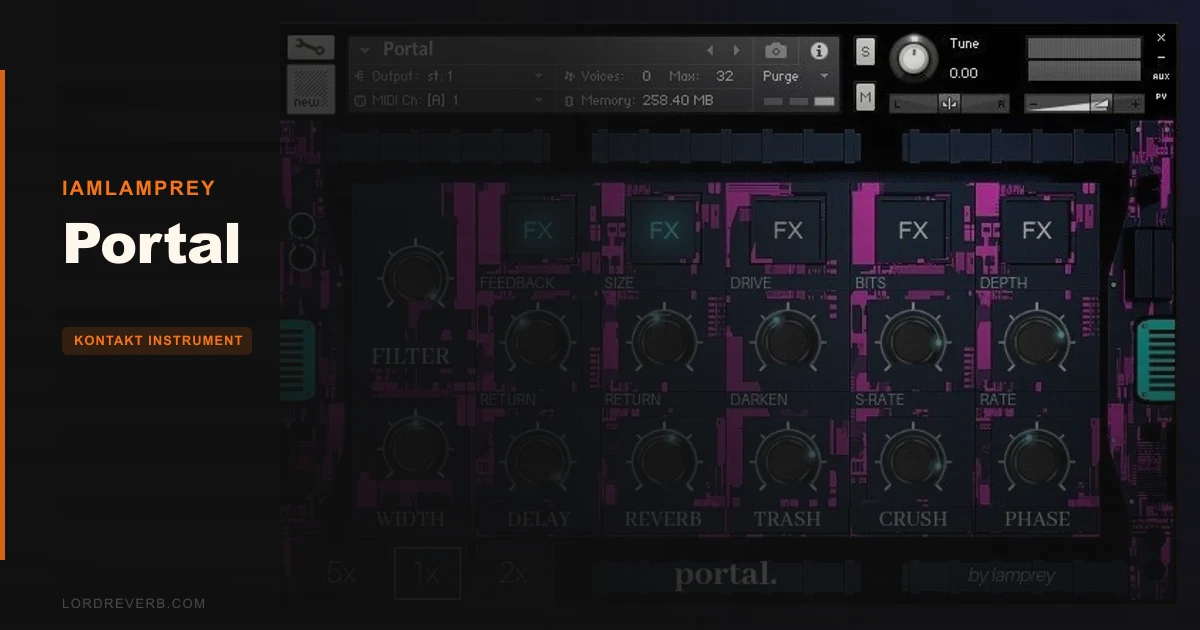Click the large Portal title text
This screenshot has height=630, width=1200.
(152, 243)
